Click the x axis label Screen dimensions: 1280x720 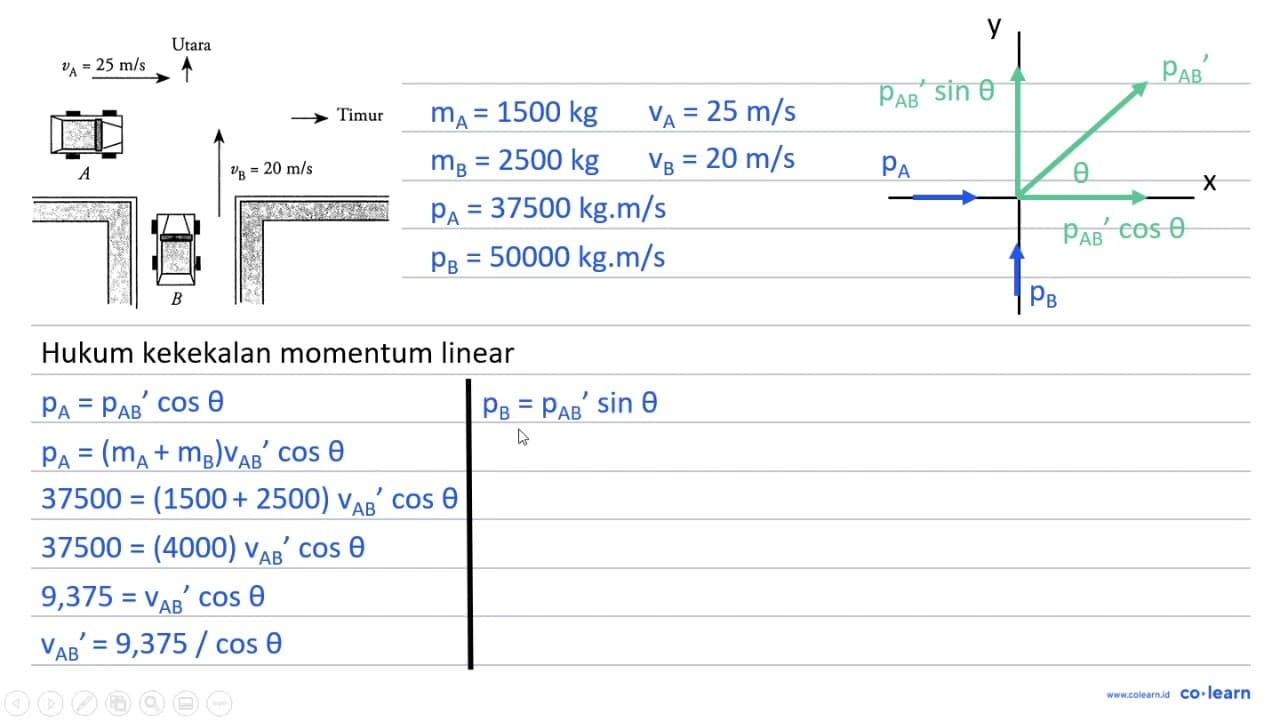[x=1209, y=182]
